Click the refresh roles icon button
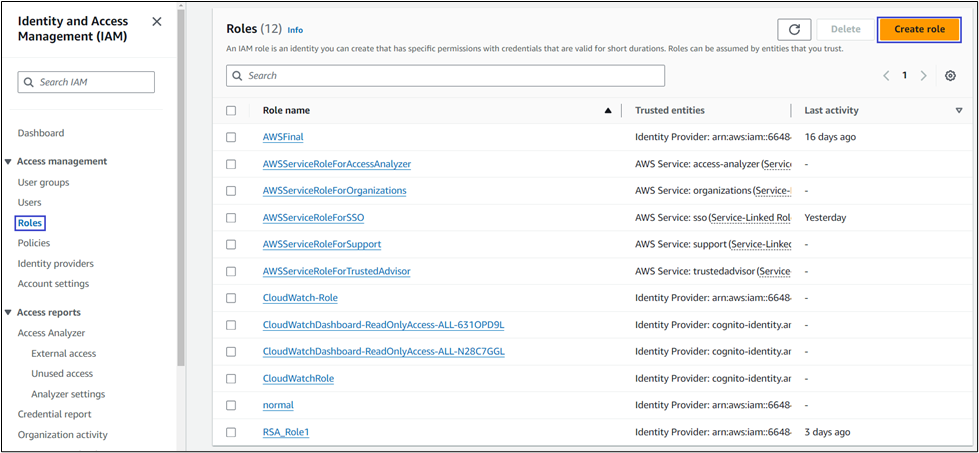This screenshot has width=979, height=453. pyautogui.click(x=793, y=30)
